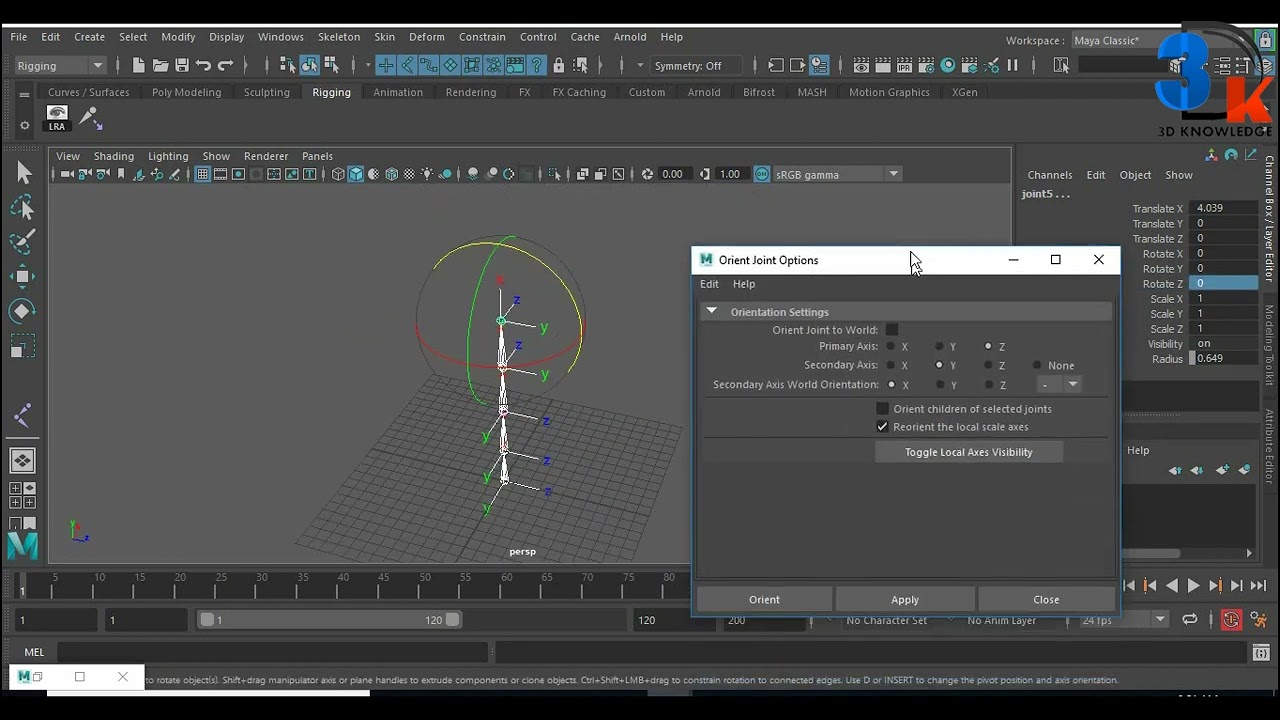Screen dimensions: 1280x720
Task: Collapse the Orientation Settings section
Action: 712,311
